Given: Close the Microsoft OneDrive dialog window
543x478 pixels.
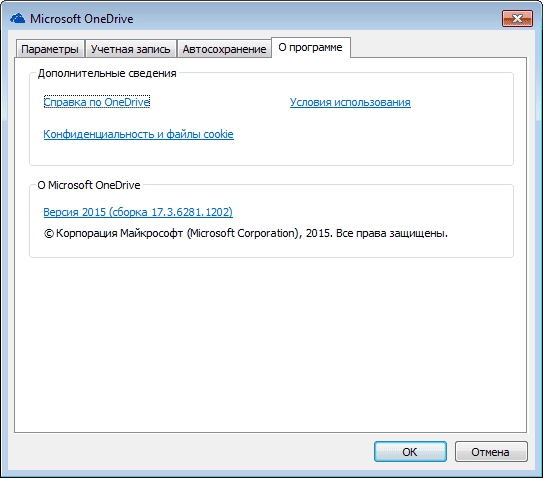Looking at the screenshot, I should pos(517,18).
